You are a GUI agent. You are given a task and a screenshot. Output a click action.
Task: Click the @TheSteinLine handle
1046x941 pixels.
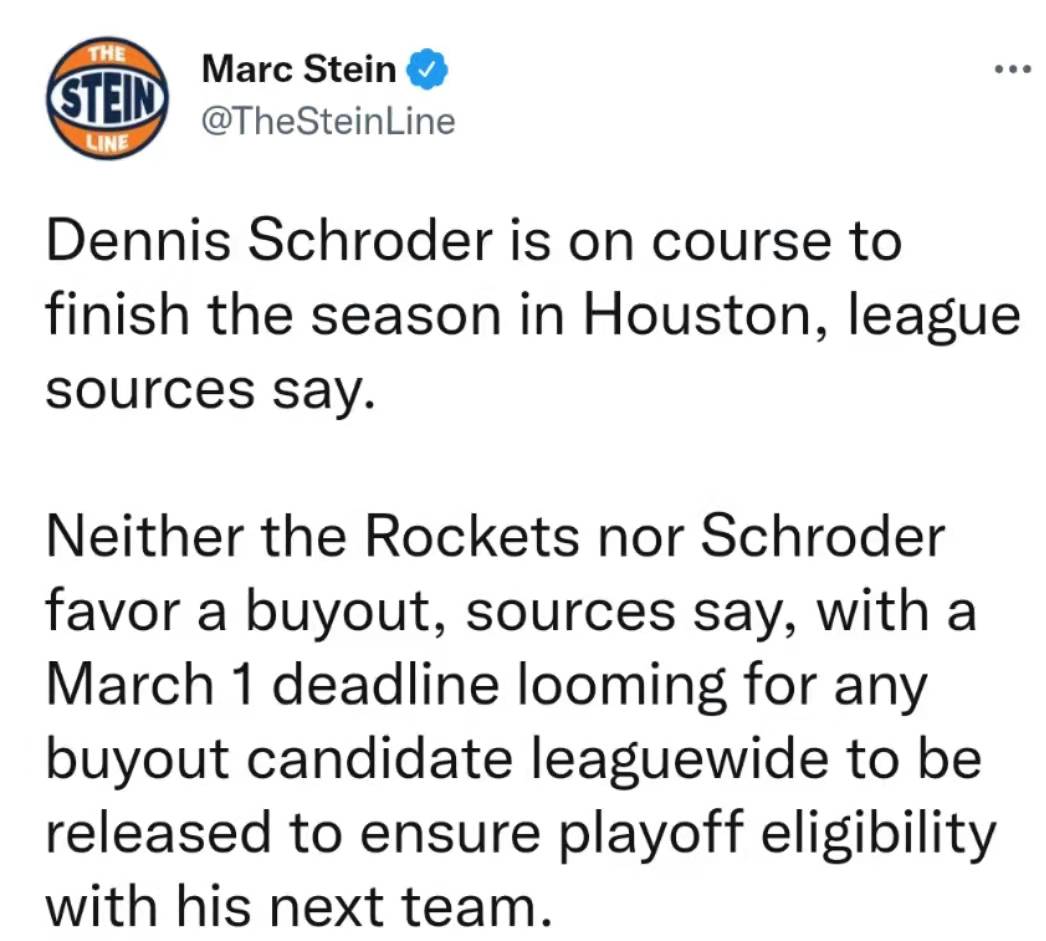pyautogui.click(x=328, y=121)
